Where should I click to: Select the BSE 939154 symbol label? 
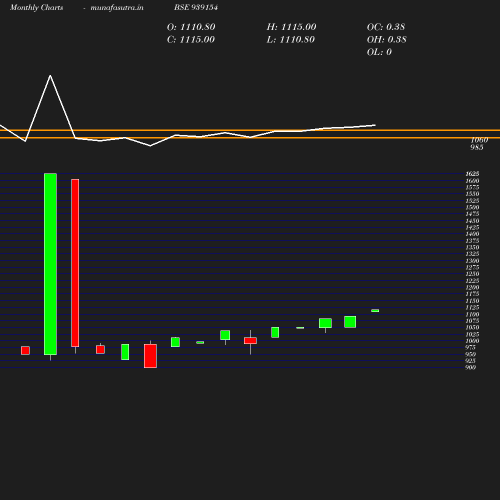196,7
